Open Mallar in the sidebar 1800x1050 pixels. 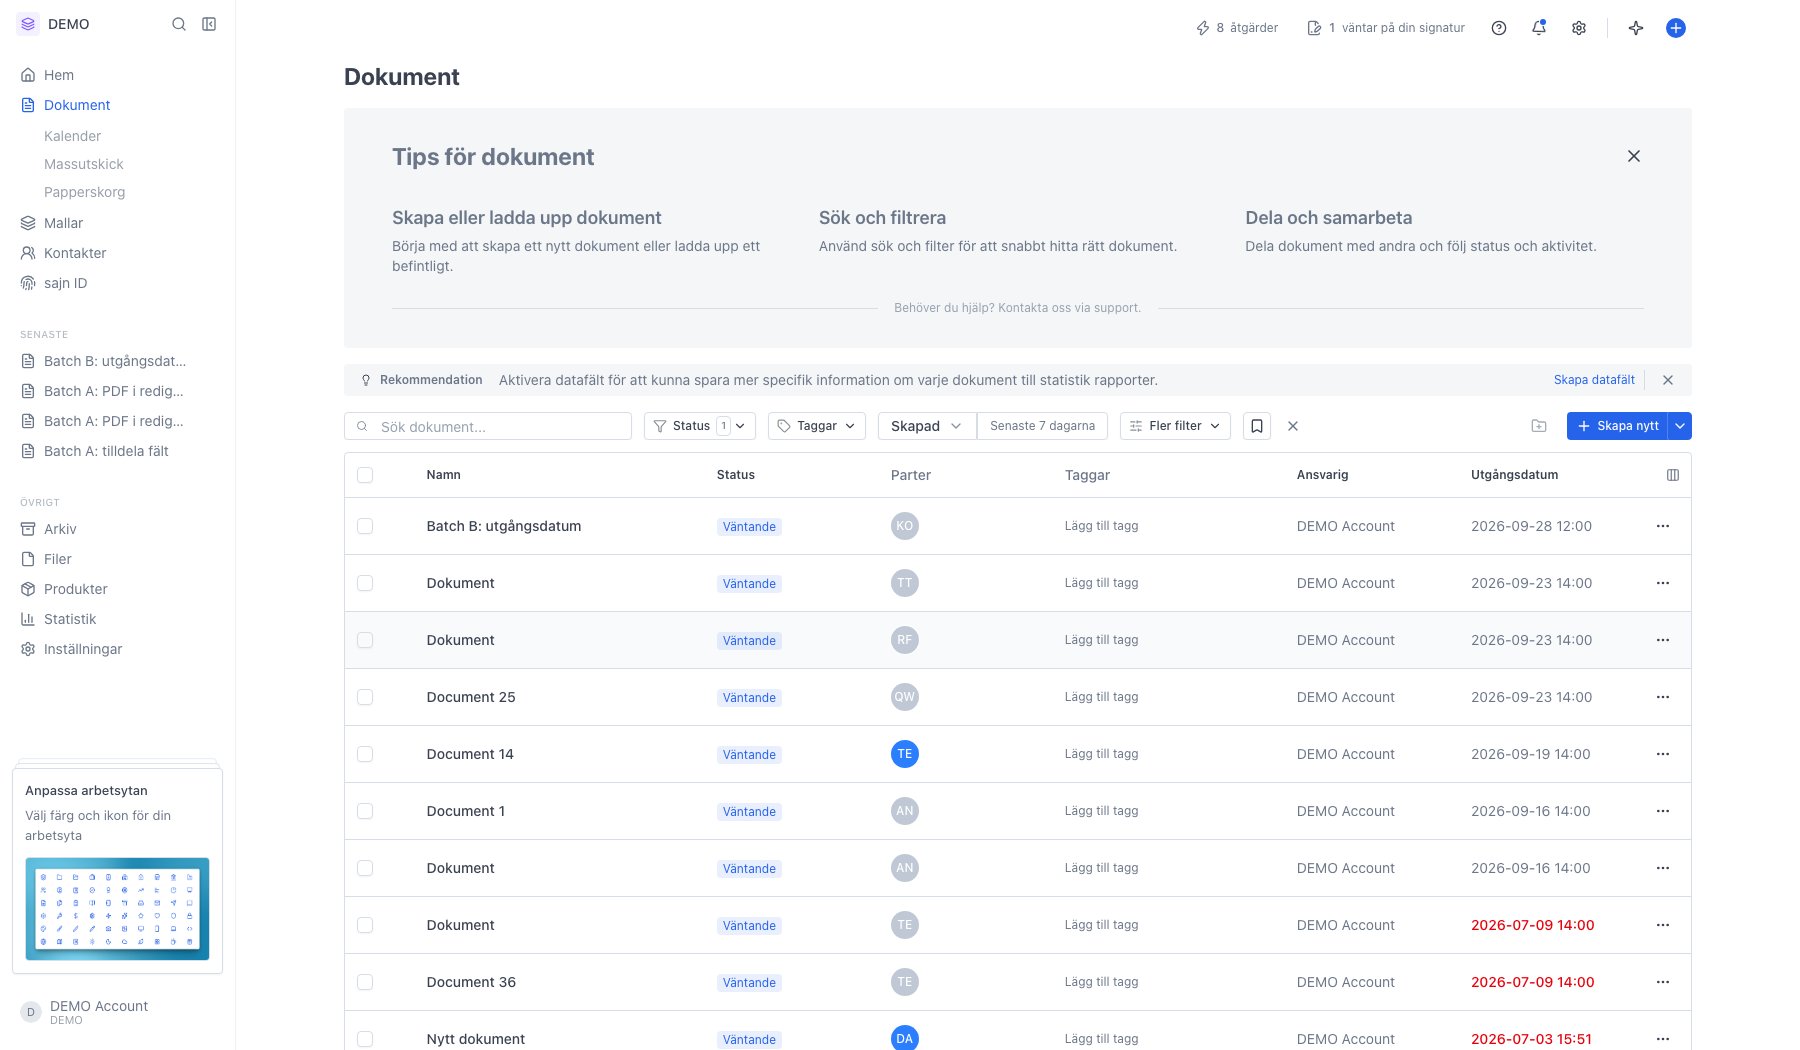pyautogui.click(x=63, y=223)
